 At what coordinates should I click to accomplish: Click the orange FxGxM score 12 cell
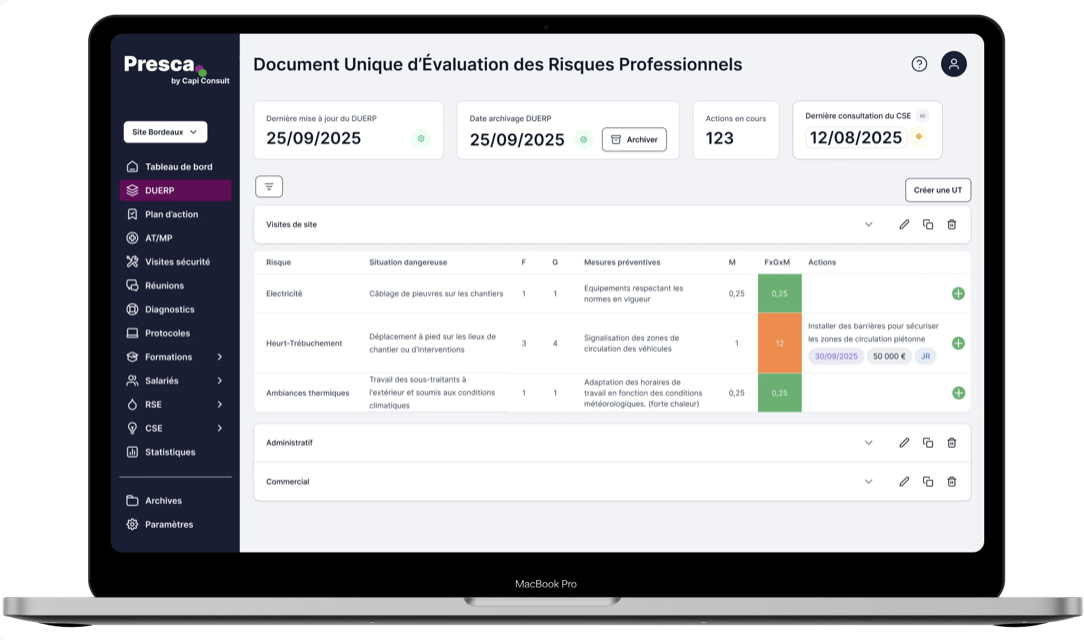[x=779, y=343]
